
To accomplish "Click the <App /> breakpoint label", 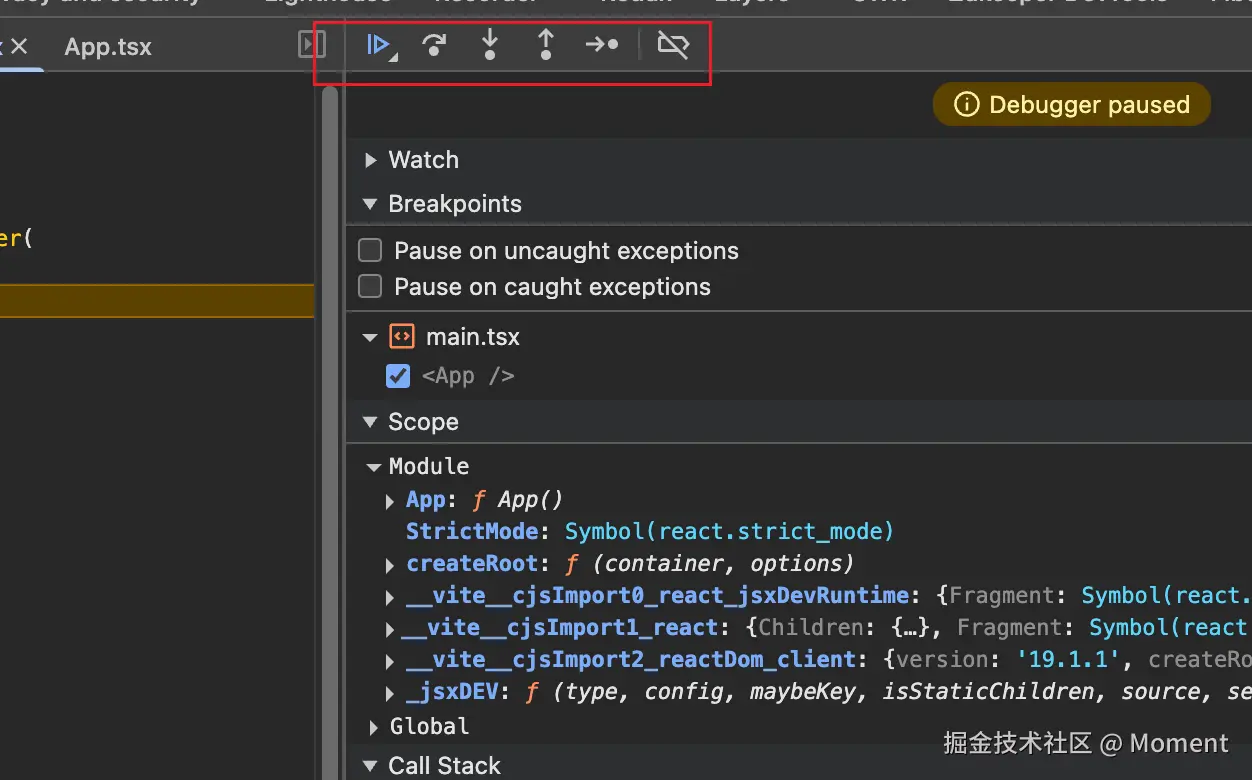I will click(468, 376).
